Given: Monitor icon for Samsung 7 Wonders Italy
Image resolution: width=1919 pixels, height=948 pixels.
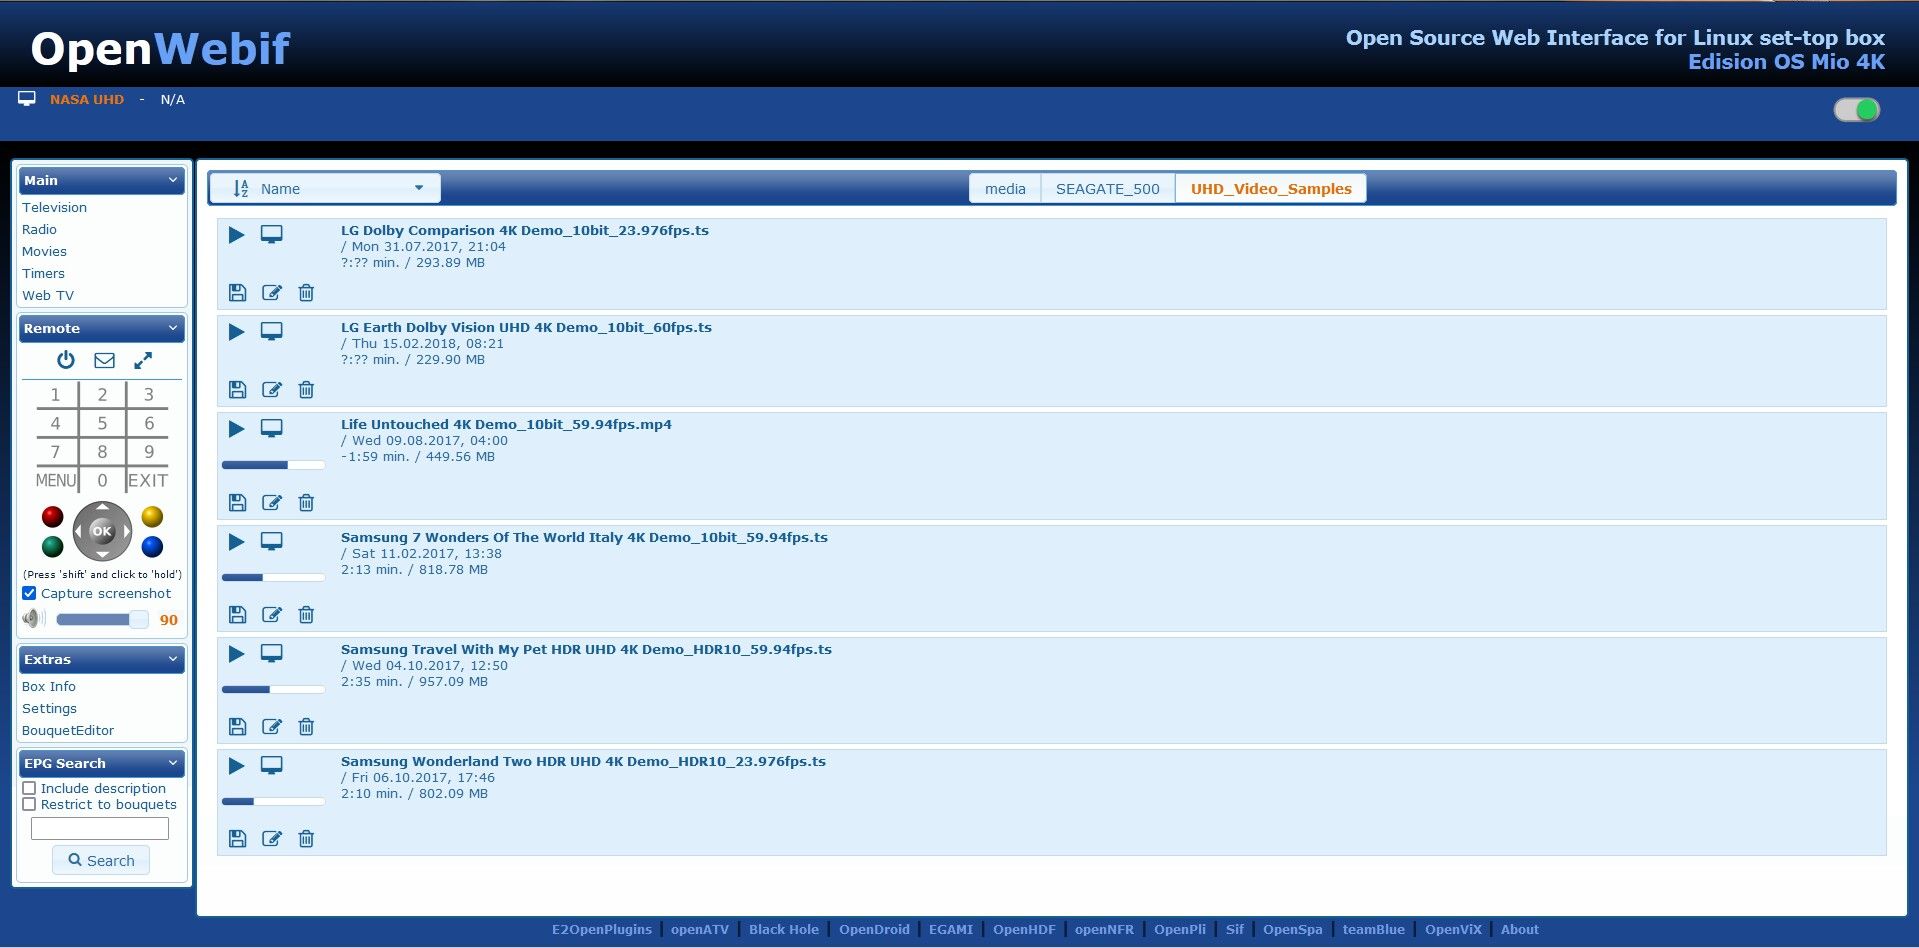Looking at the screenshot, I should 271,541.
